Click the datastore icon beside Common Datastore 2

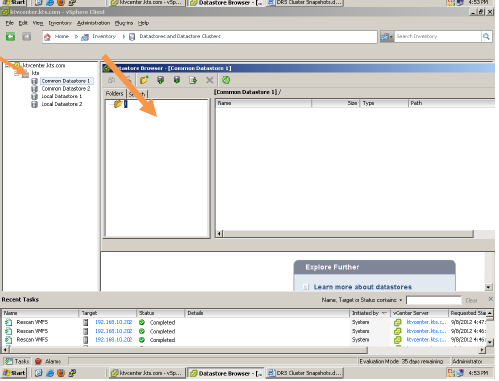(x=34, y=89)
